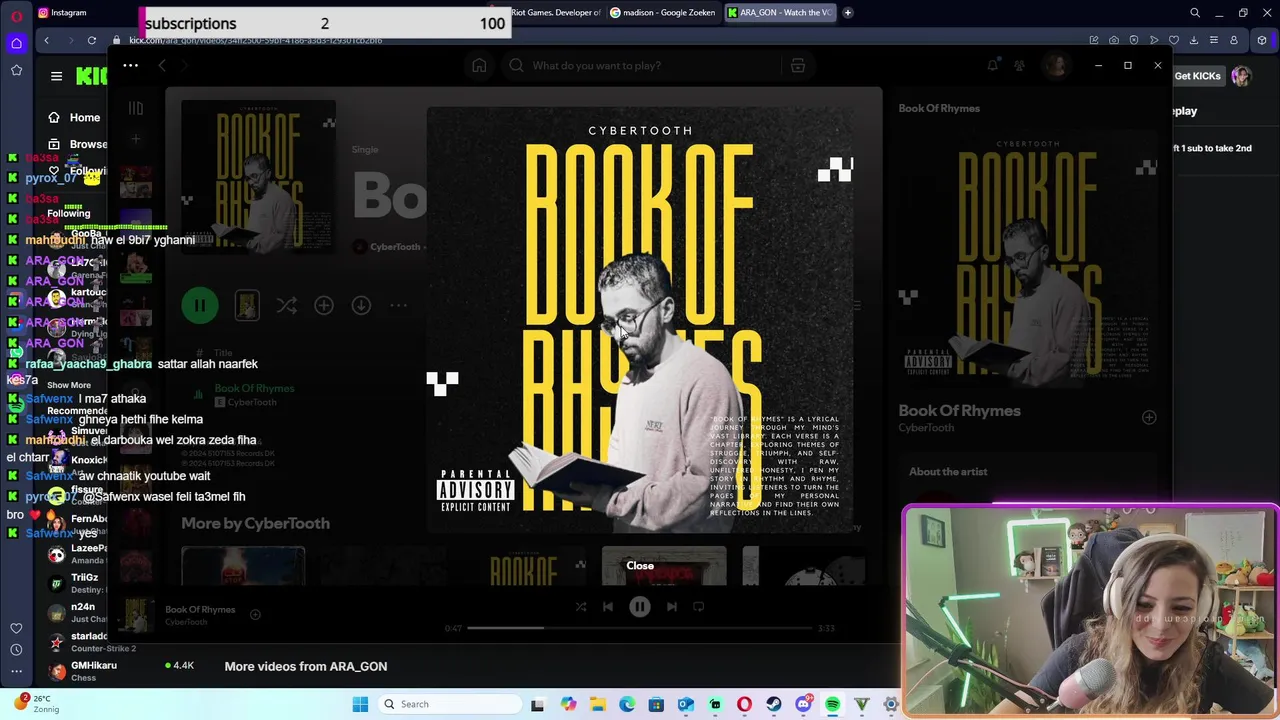1280x720 pixels.
Task: Close the enlarged Book Of Rhymes cover
Action: click(x=640, y=565)
